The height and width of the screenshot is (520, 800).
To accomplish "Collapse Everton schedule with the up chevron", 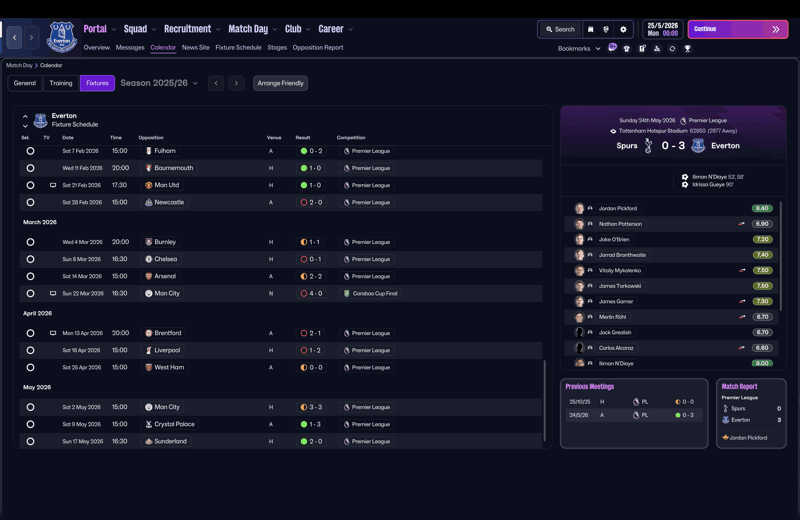I will point(25,117).
